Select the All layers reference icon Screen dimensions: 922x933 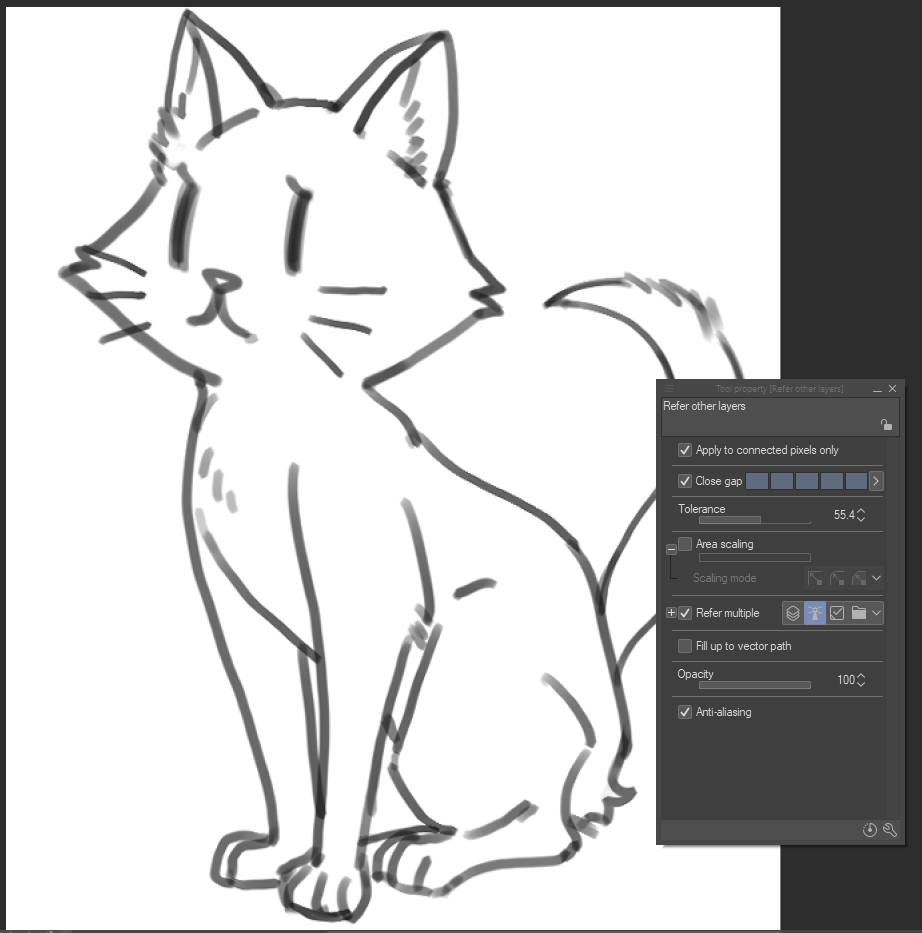point(792,613)
